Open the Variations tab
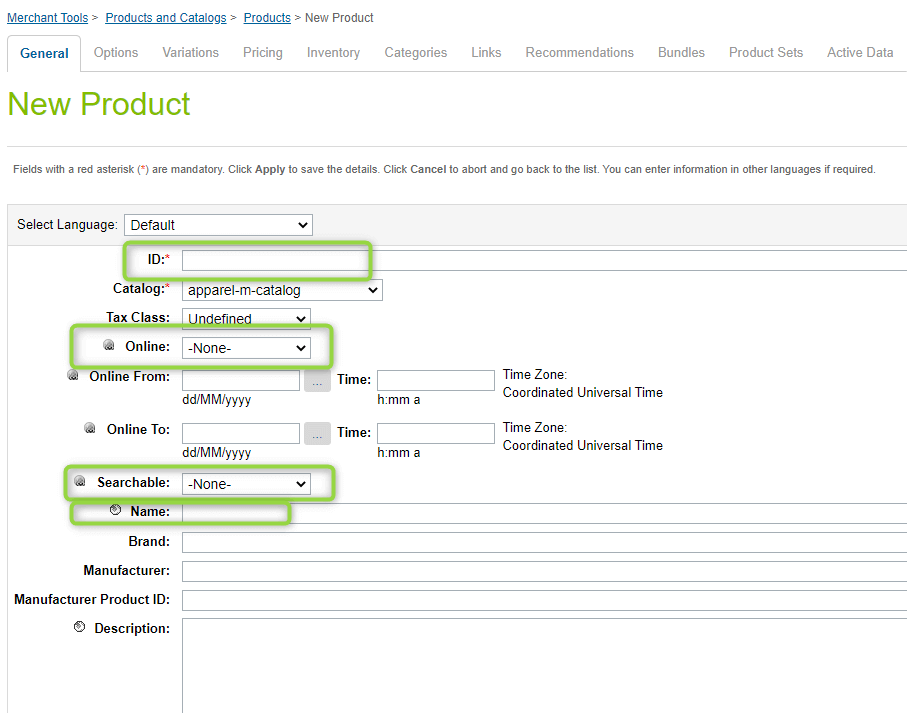Viewport: 907px width, 713px height. pyautogui.click(x=190, y=53)
